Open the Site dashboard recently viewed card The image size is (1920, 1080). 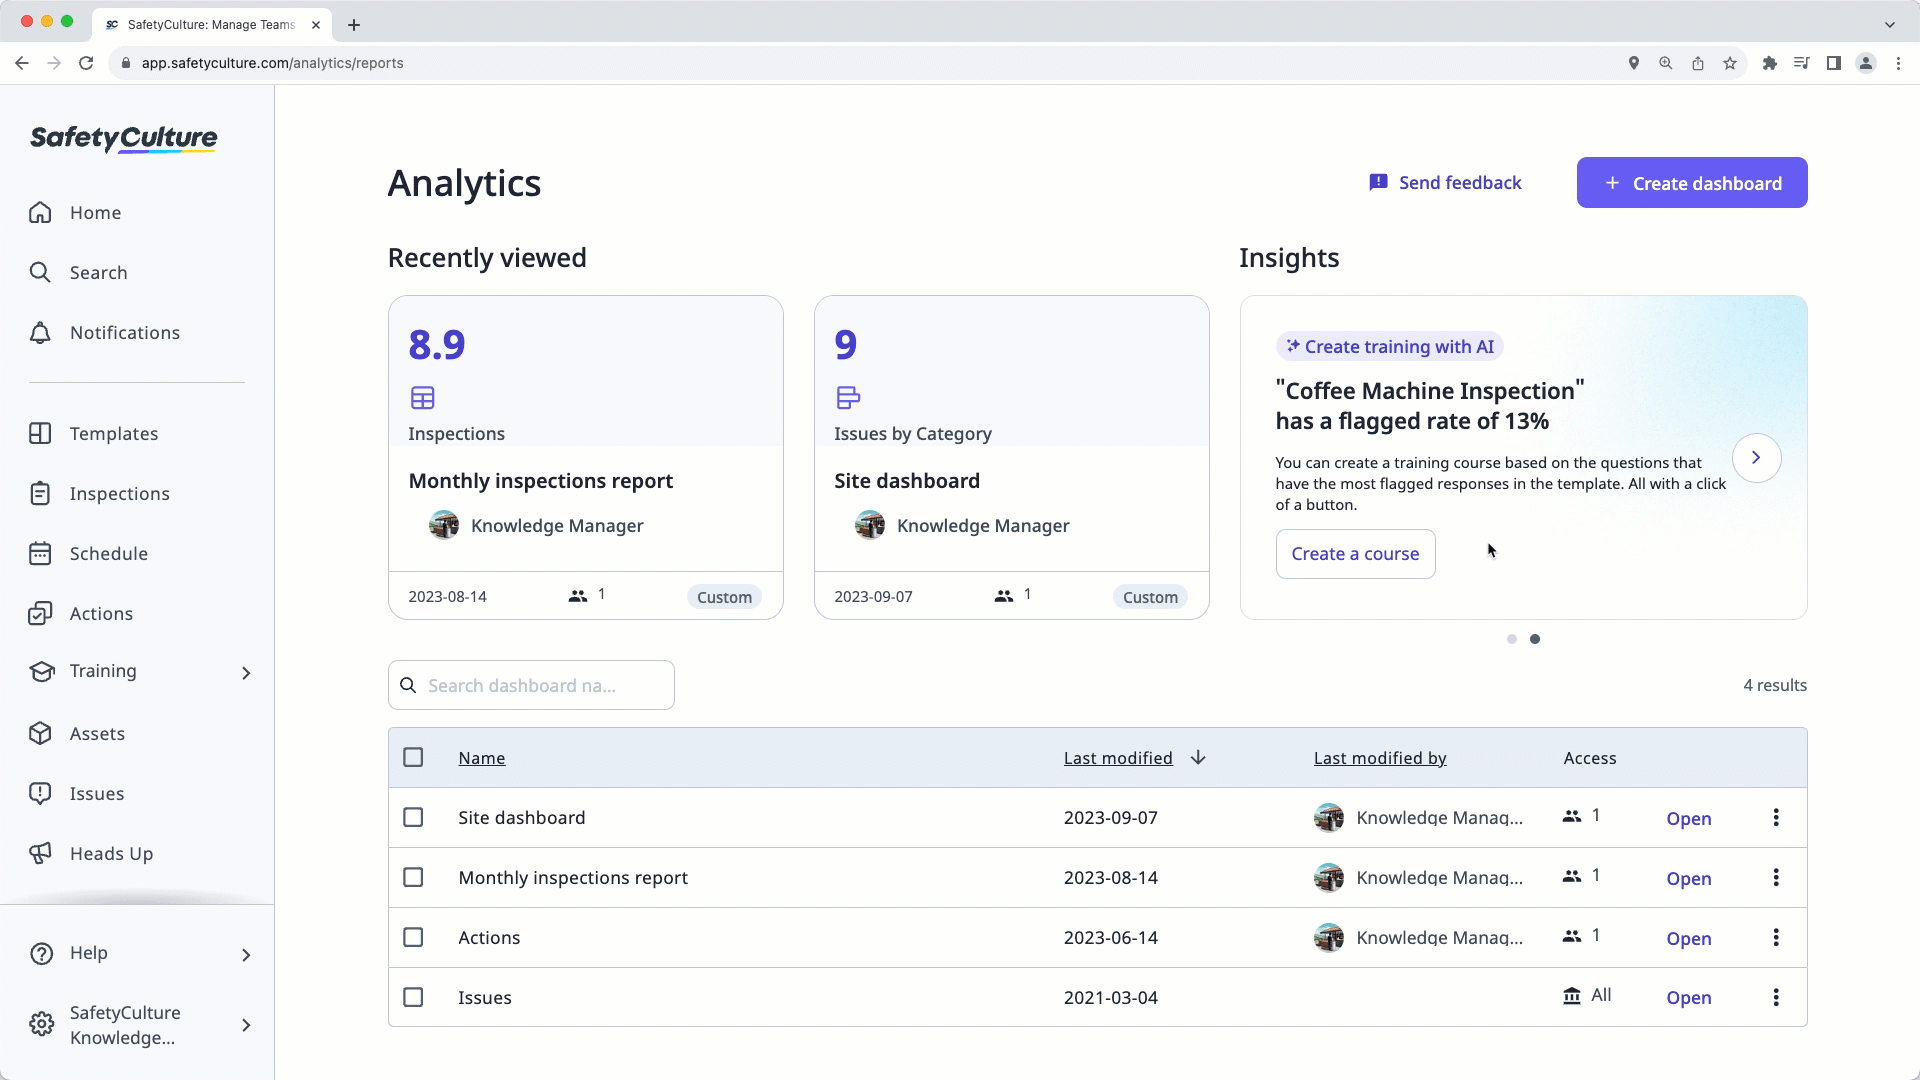1012,457
